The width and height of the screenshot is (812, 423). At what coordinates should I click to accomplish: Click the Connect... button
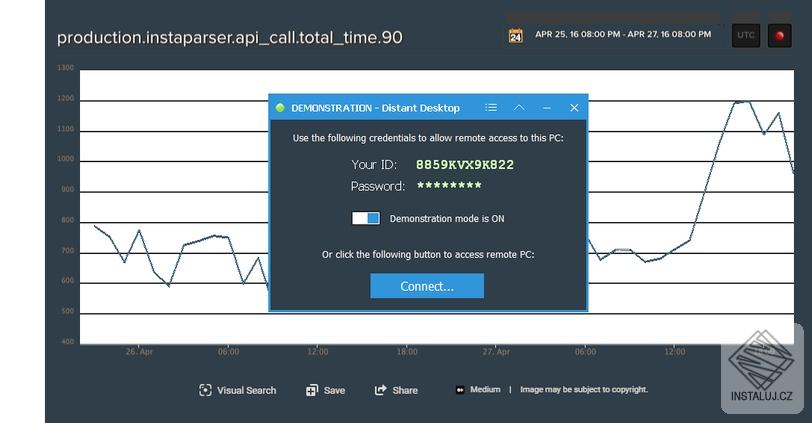pyautogui.click(x=427, y=286)
